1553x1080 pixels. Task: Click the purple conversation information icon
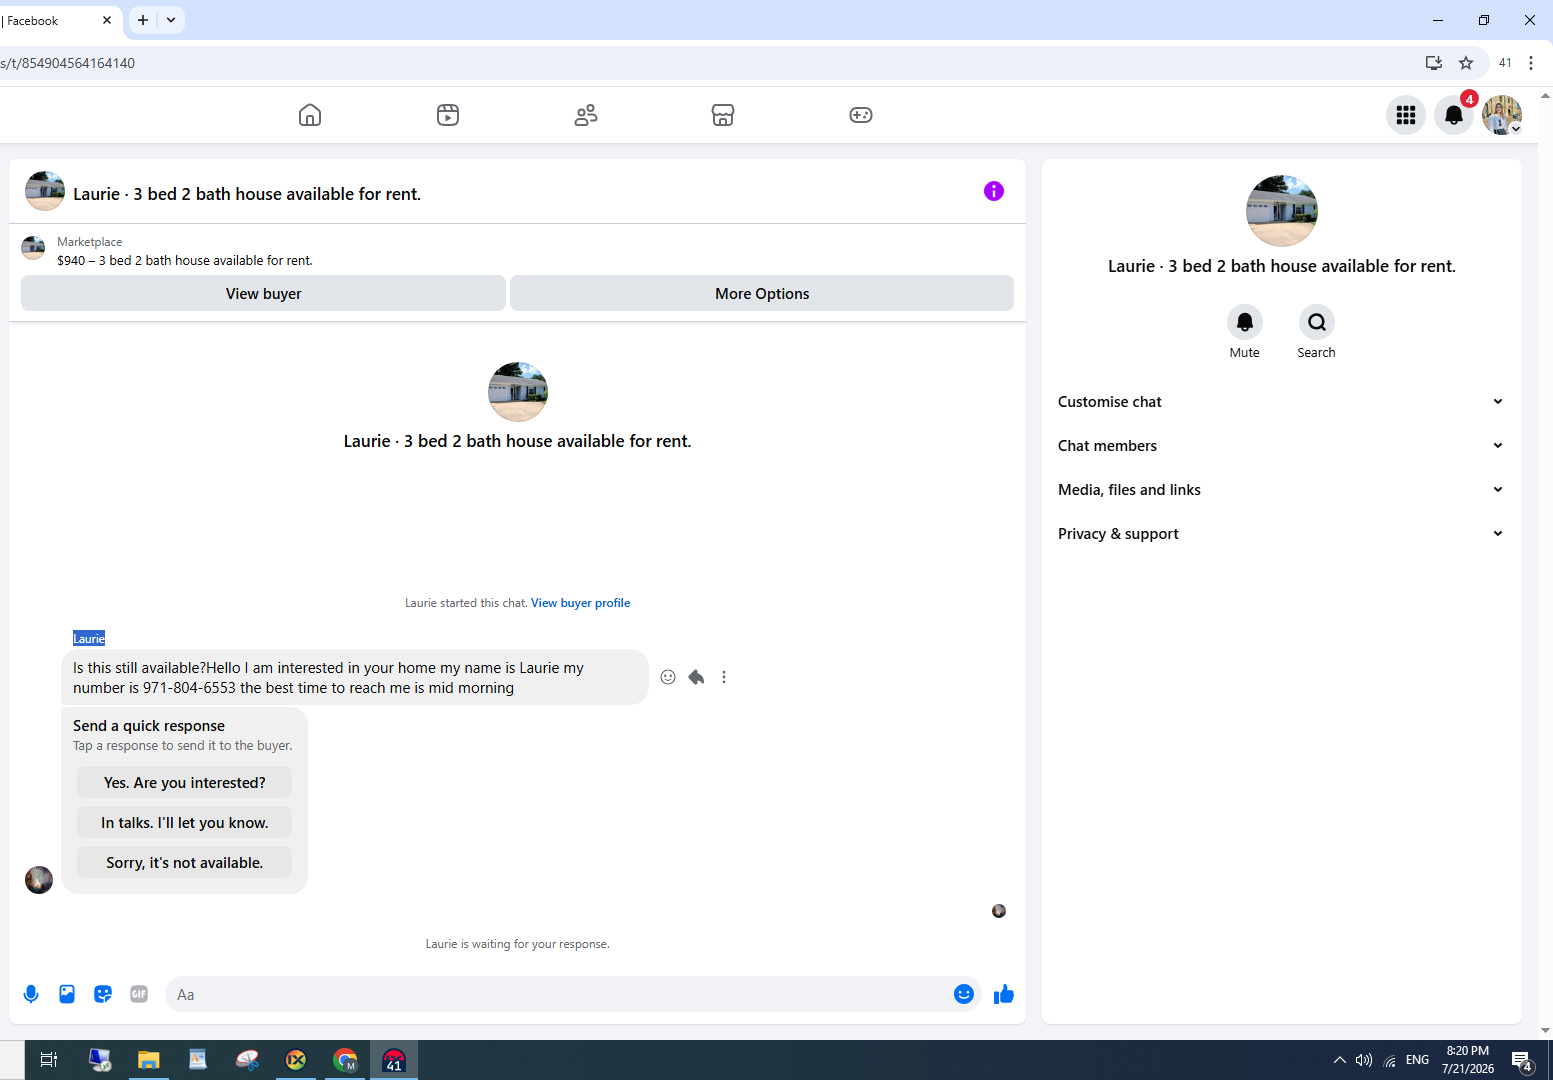point(993,191)
